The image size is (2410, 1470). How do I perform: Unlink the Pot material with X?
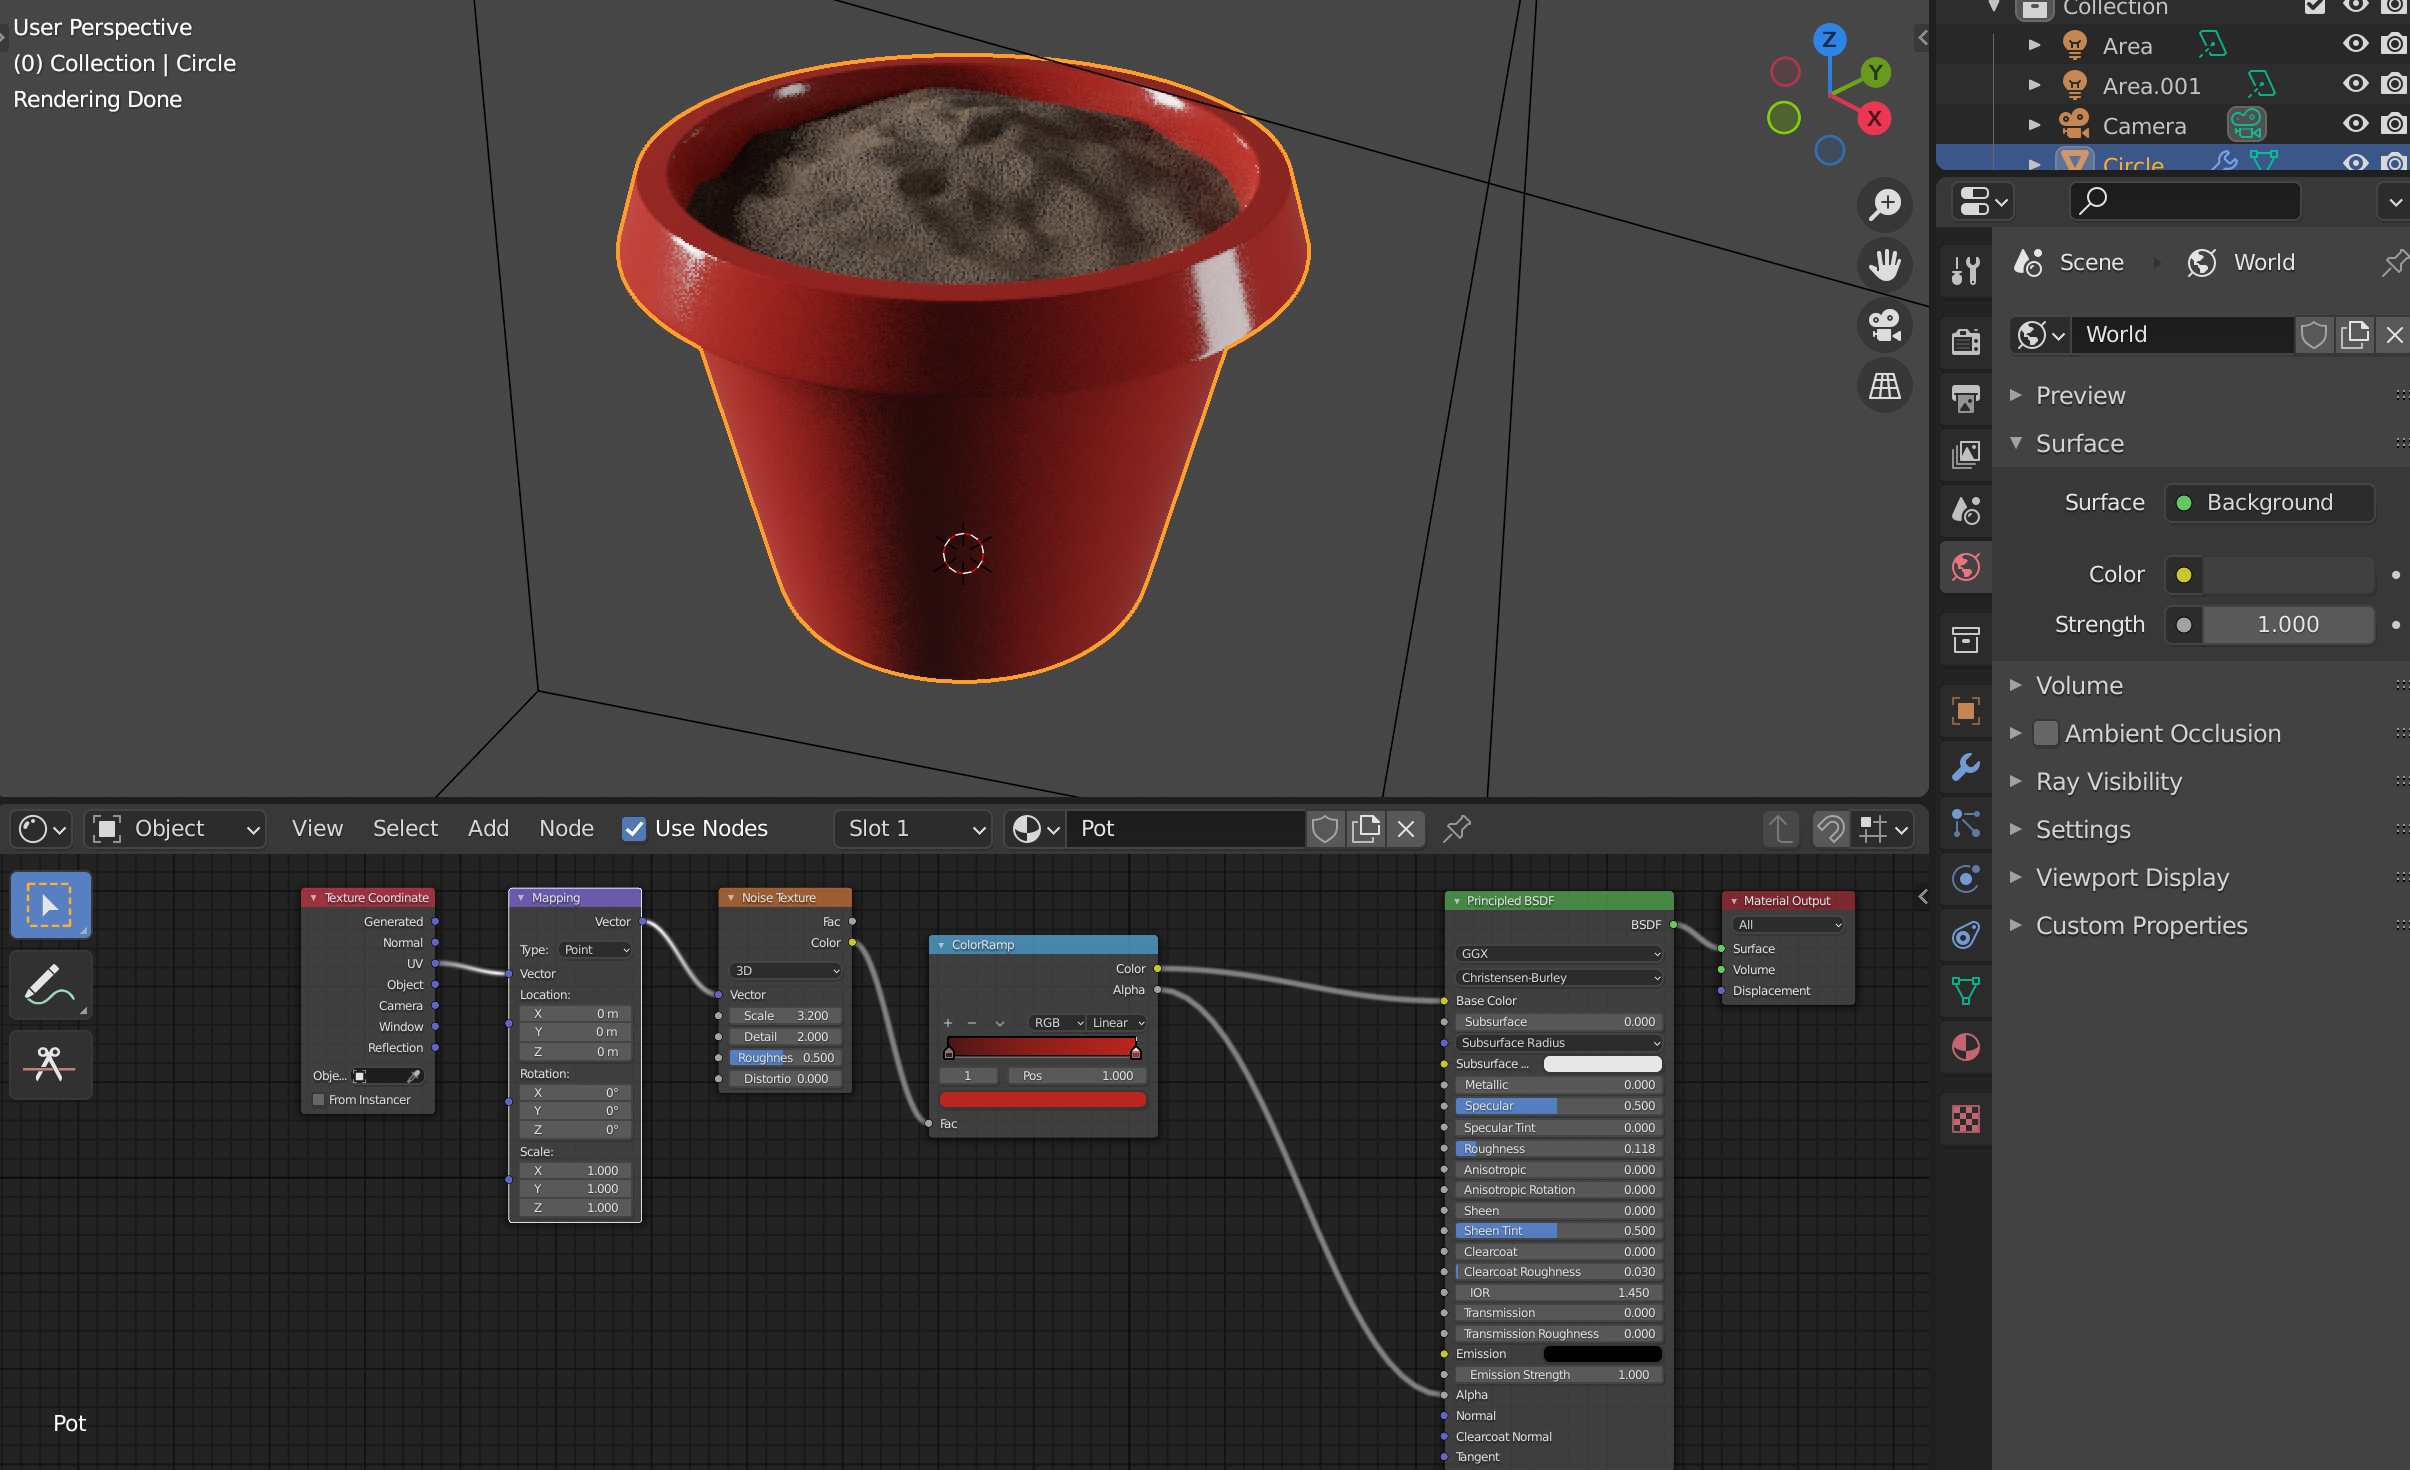point(1405,828)
